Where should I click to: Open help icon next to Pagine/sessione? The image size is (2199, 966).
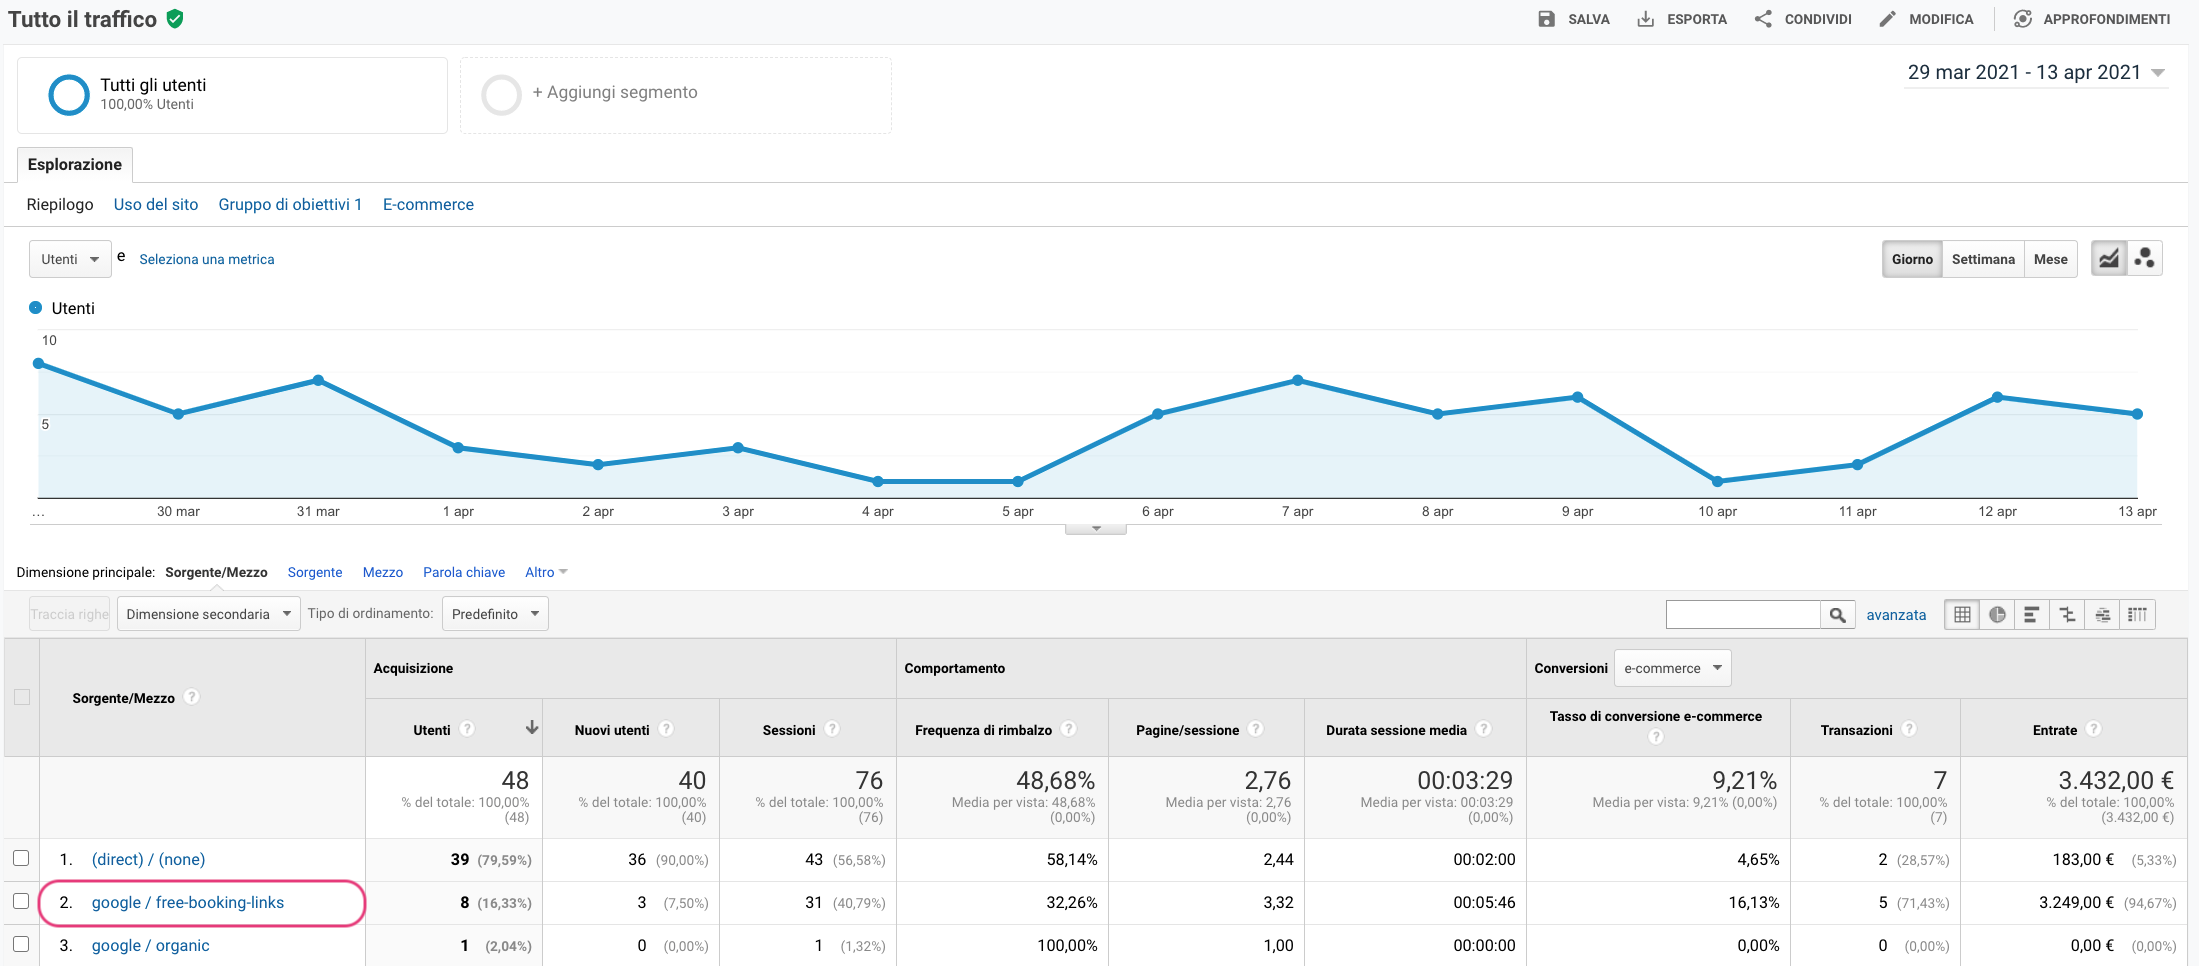1256,729
